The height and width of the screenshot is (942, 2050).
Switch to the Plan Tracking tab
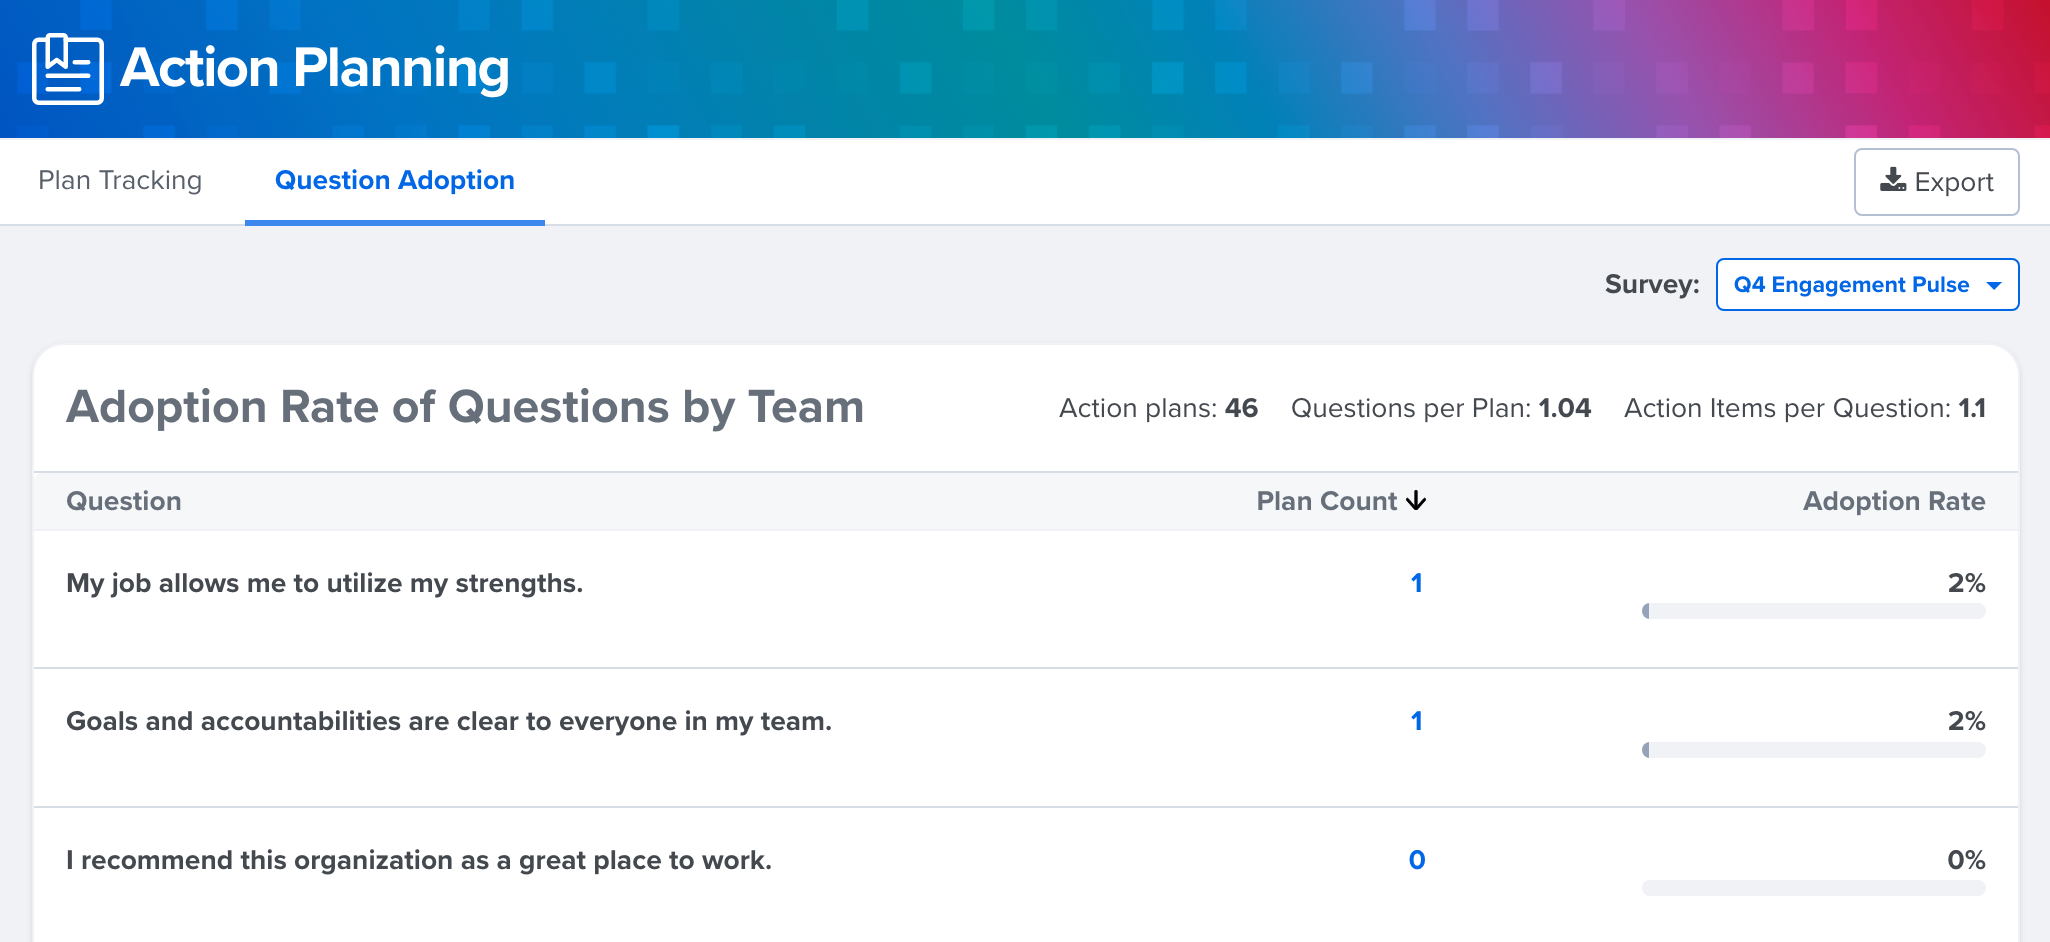[120, 180]
